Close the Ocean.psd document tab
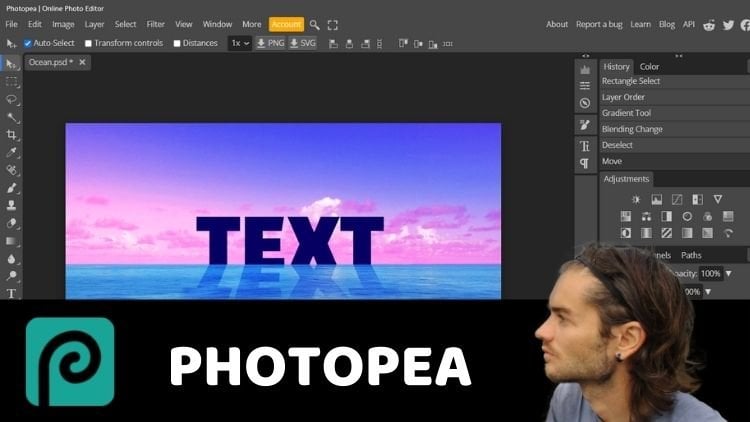The image size is (750, 422). (82, 62)
